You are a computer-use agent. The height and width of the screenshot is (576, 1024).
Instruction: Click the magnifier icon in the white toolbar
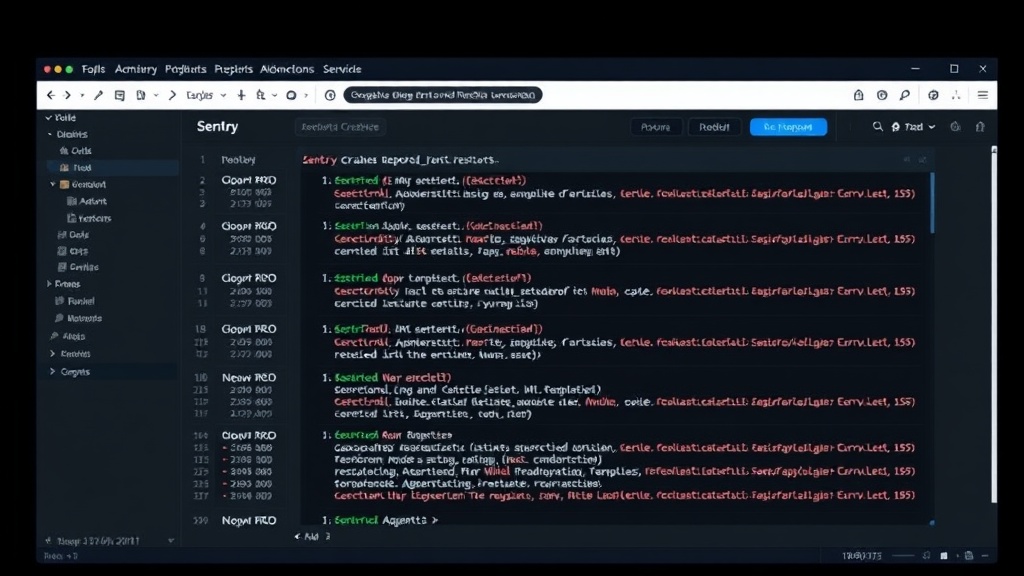coord(905,95)
